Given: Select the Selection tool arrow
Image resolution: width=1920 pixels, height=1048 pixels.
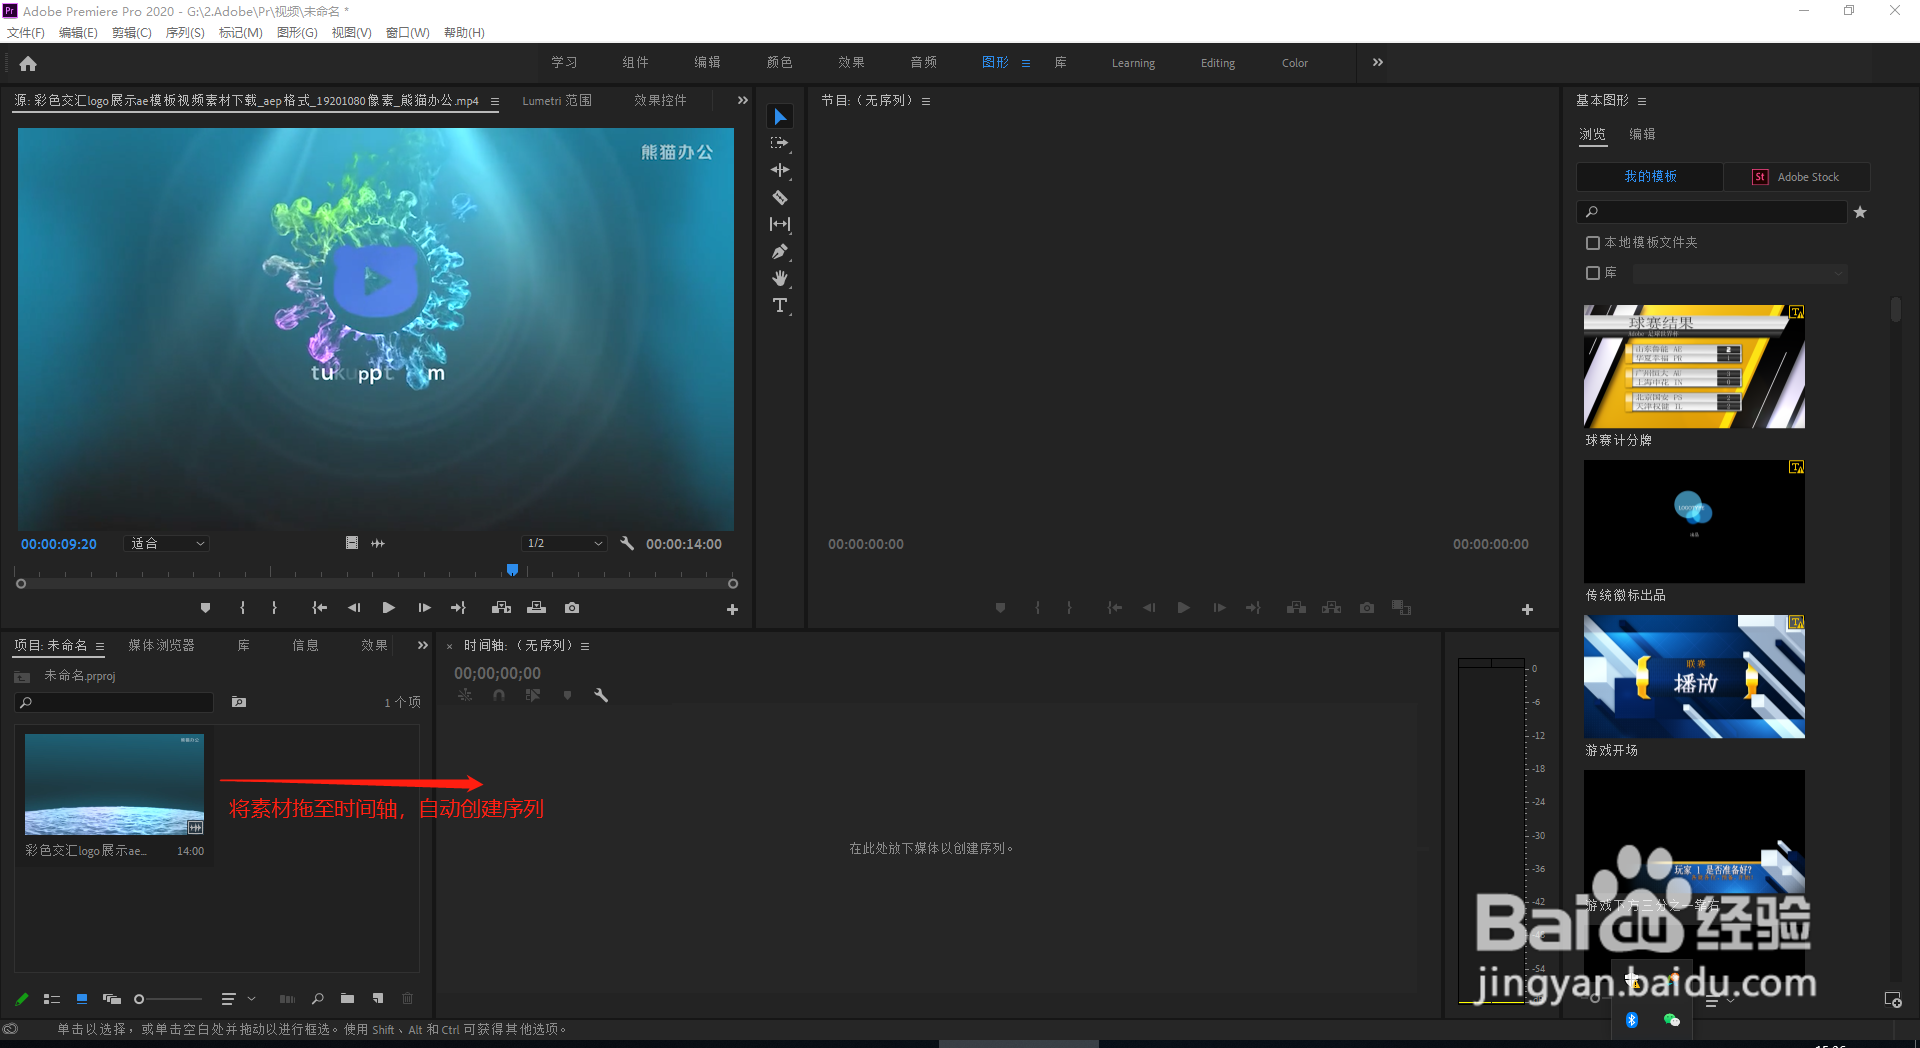Looking at the screenshot, I should [780, 117].
